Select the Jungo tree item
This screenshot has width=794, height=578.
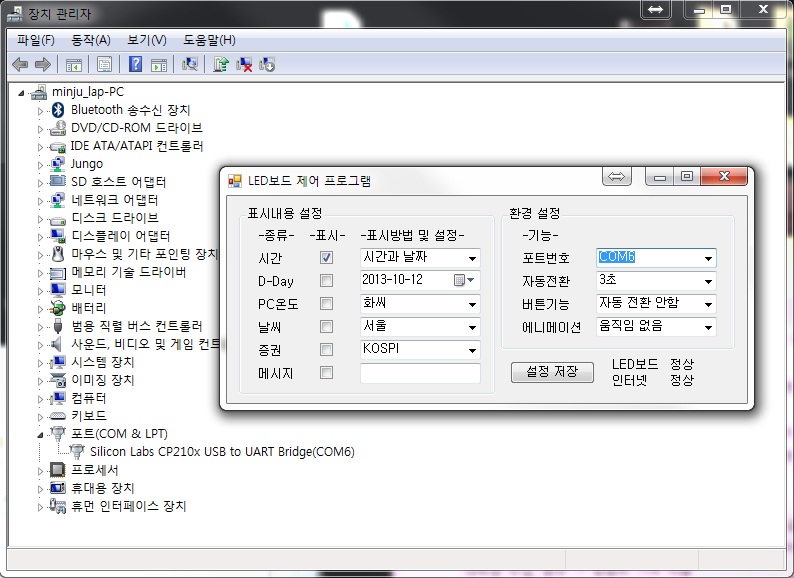87,164
